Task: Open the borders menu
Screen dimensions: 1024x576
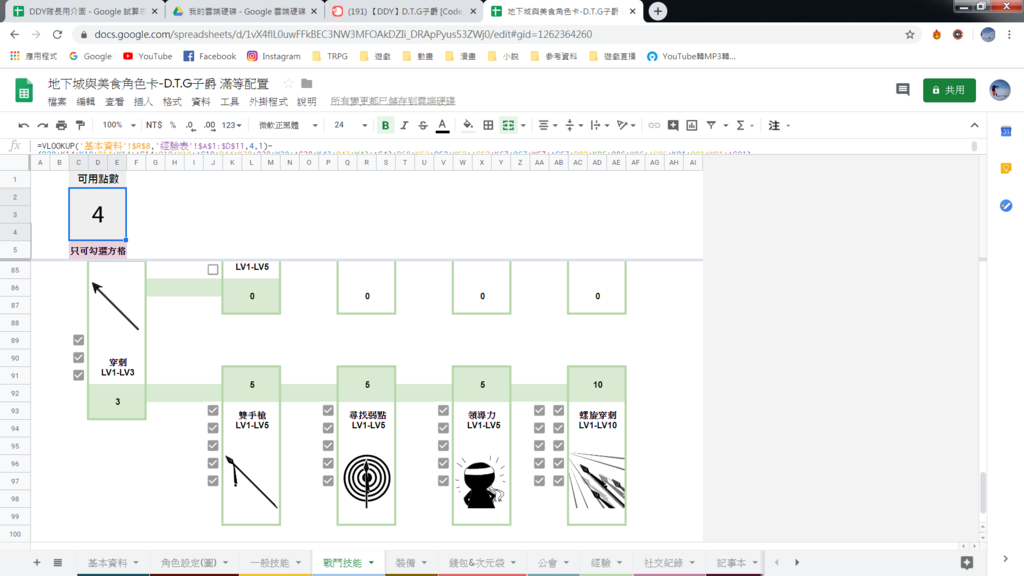Action: pyautogui.click(x=488, y=125)
